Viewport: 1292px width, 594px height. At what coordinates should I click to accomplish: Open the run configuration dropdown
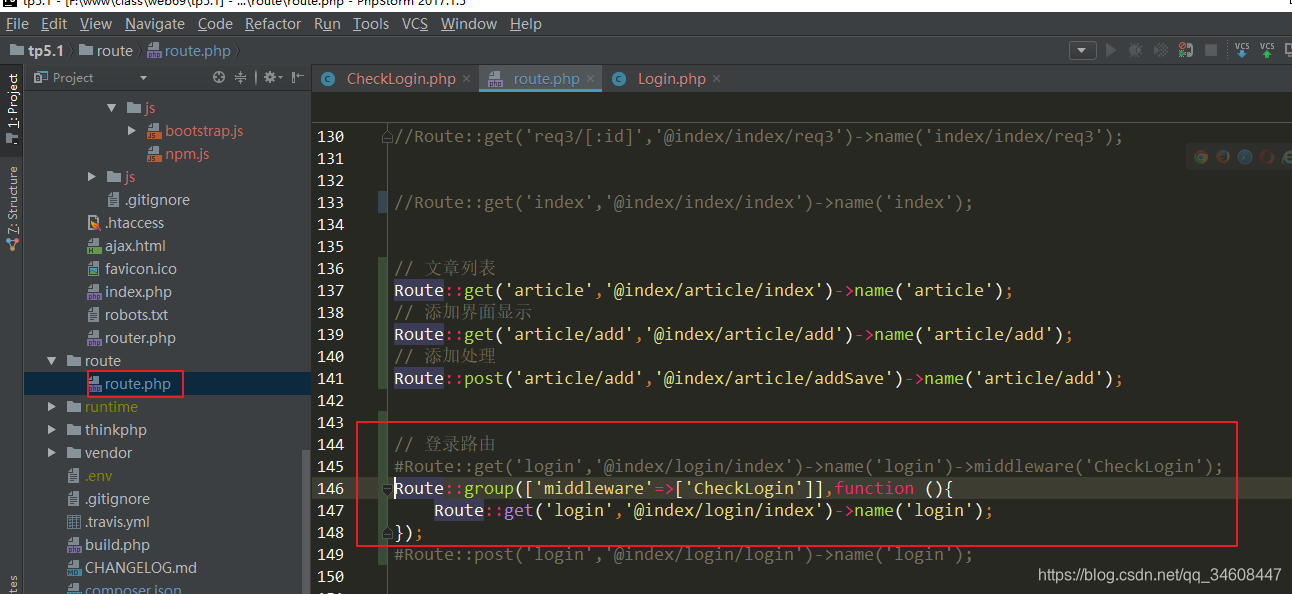click(x=1083, y=50)
